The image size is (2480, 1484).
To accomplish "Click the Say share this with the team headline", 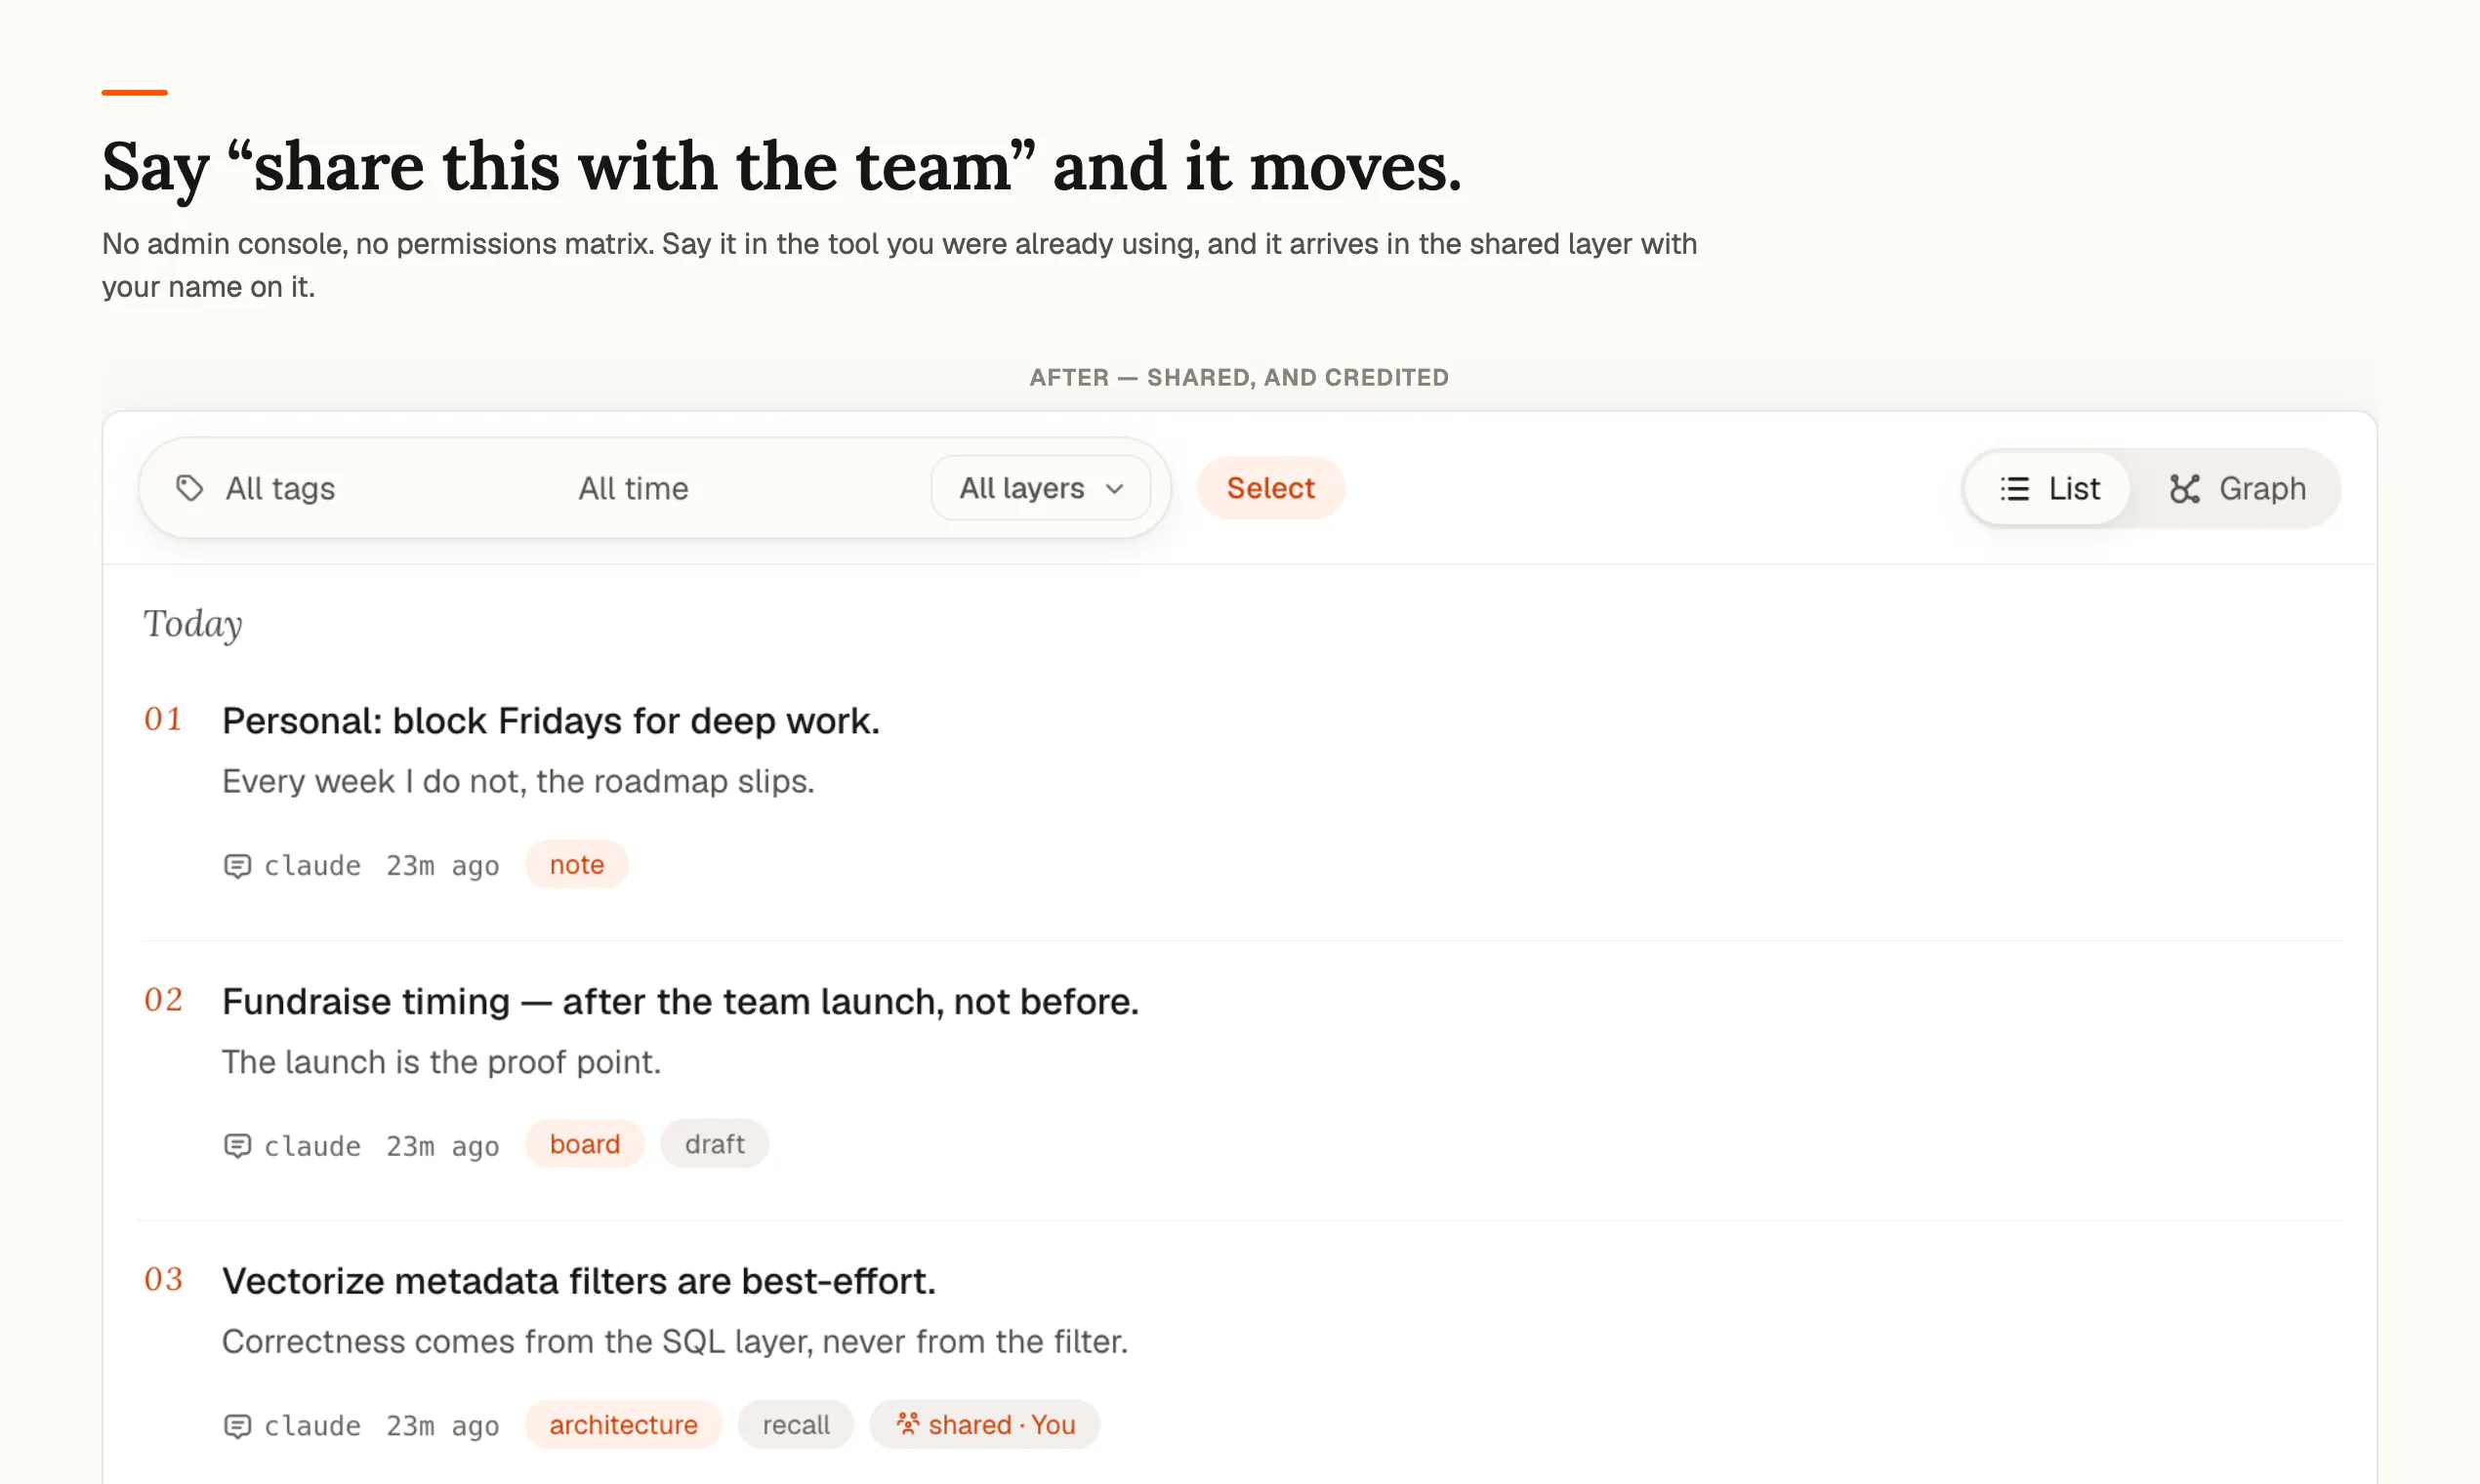I will coord(782,167).
